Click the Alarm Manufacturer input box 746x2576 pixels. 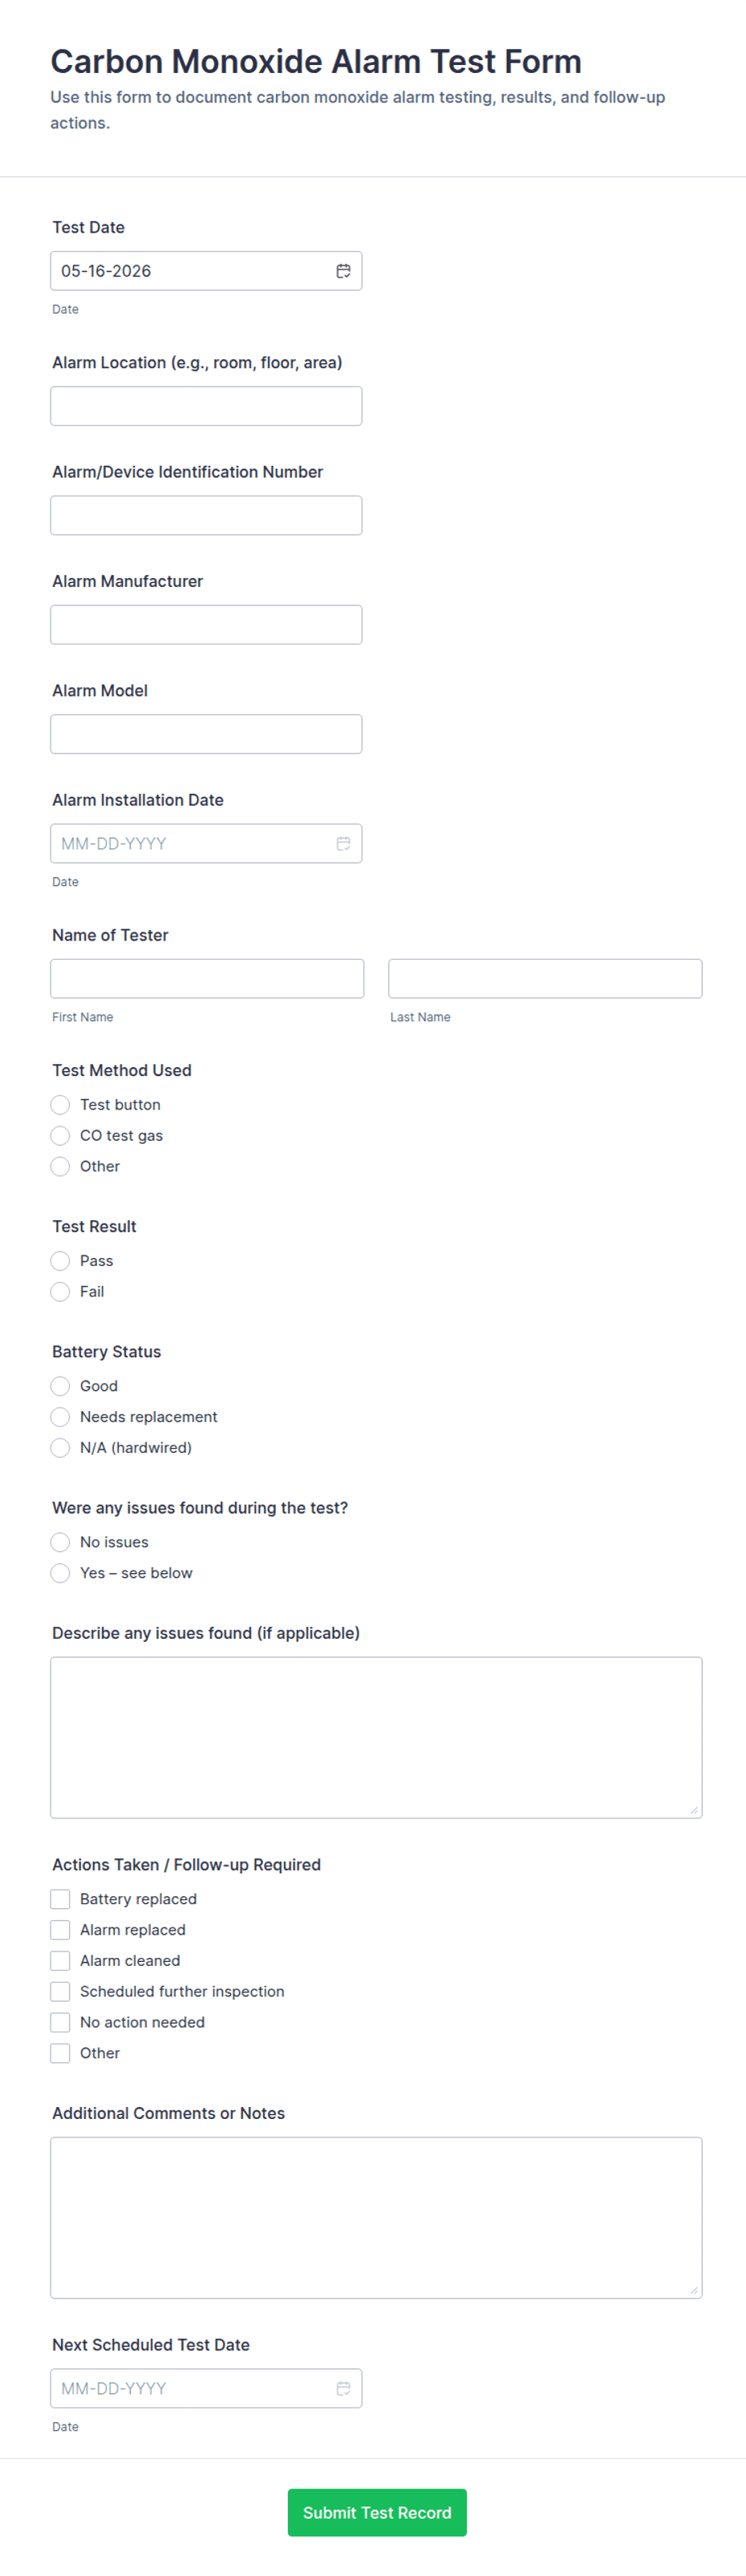tap(206, 625)
